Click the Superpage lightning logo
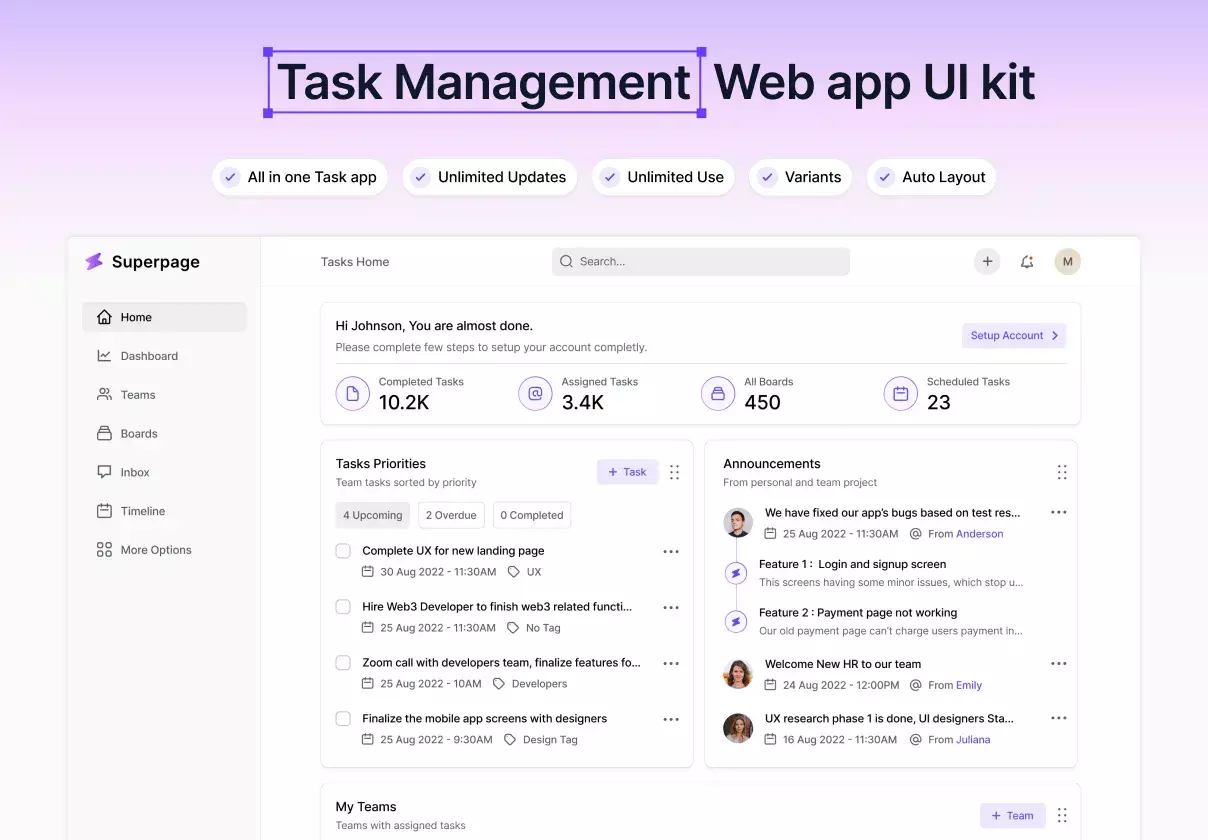The height and width of the screenshot is (840, 1208). tap(94, 262)
